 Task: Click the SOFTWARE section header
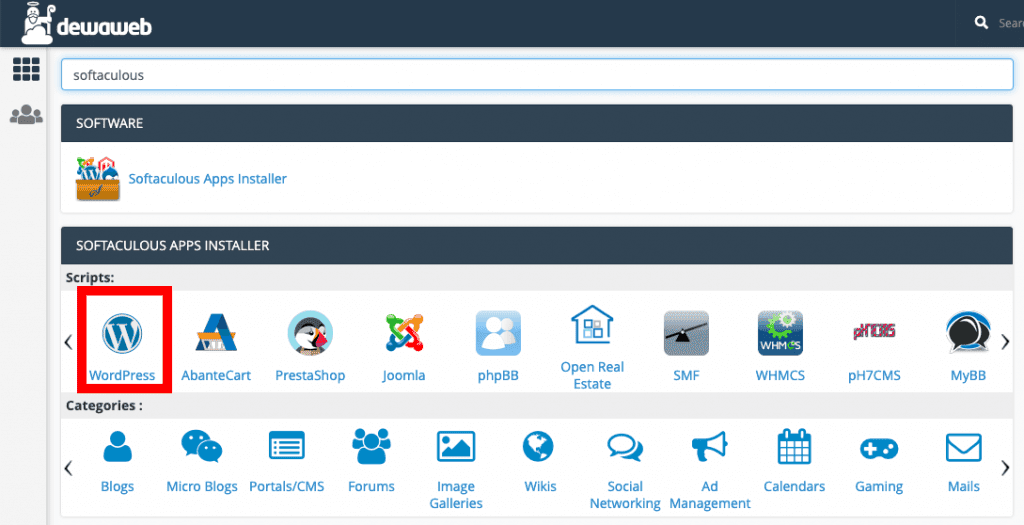click(537, 123)
